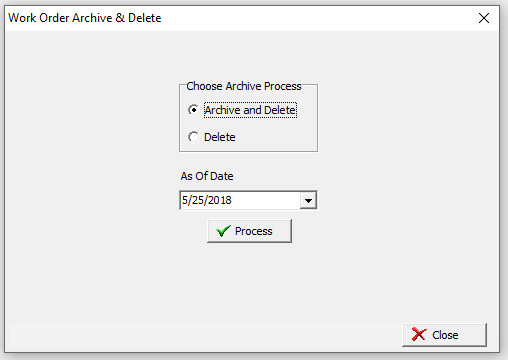
Task: Click the Process button text label
Action: click(x=254, y=231)
